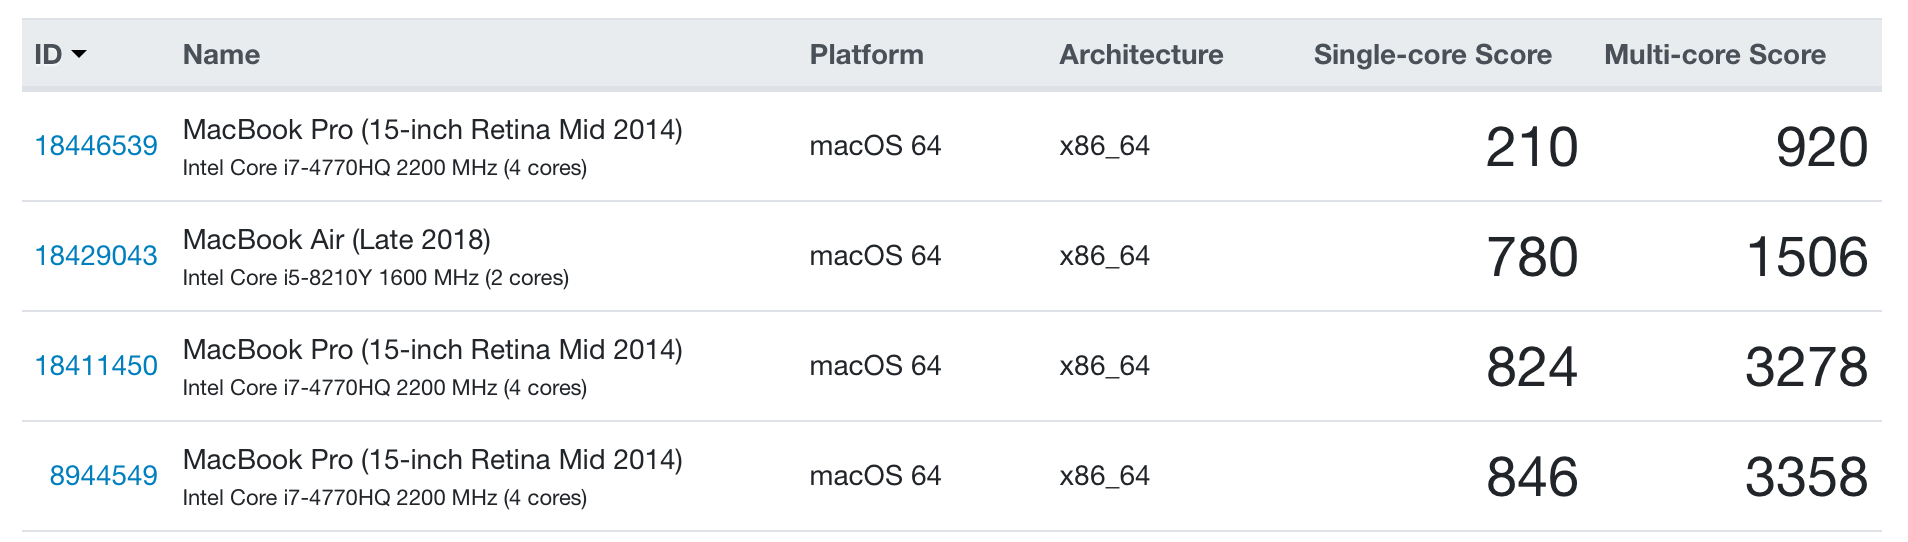Click the Intel Core i5-8210Y processor text
Viewport: 1908px width, 542px height.
375,278
